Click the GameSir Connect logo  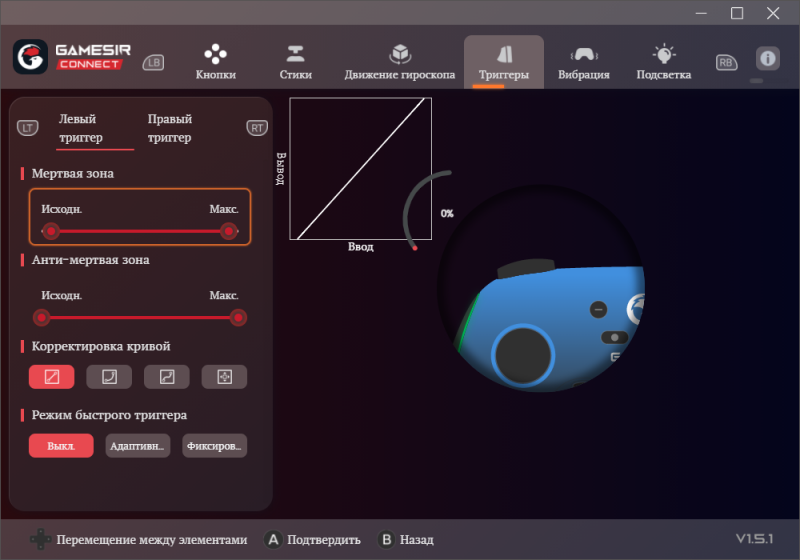pyautogui.click(x=71, y=57)
